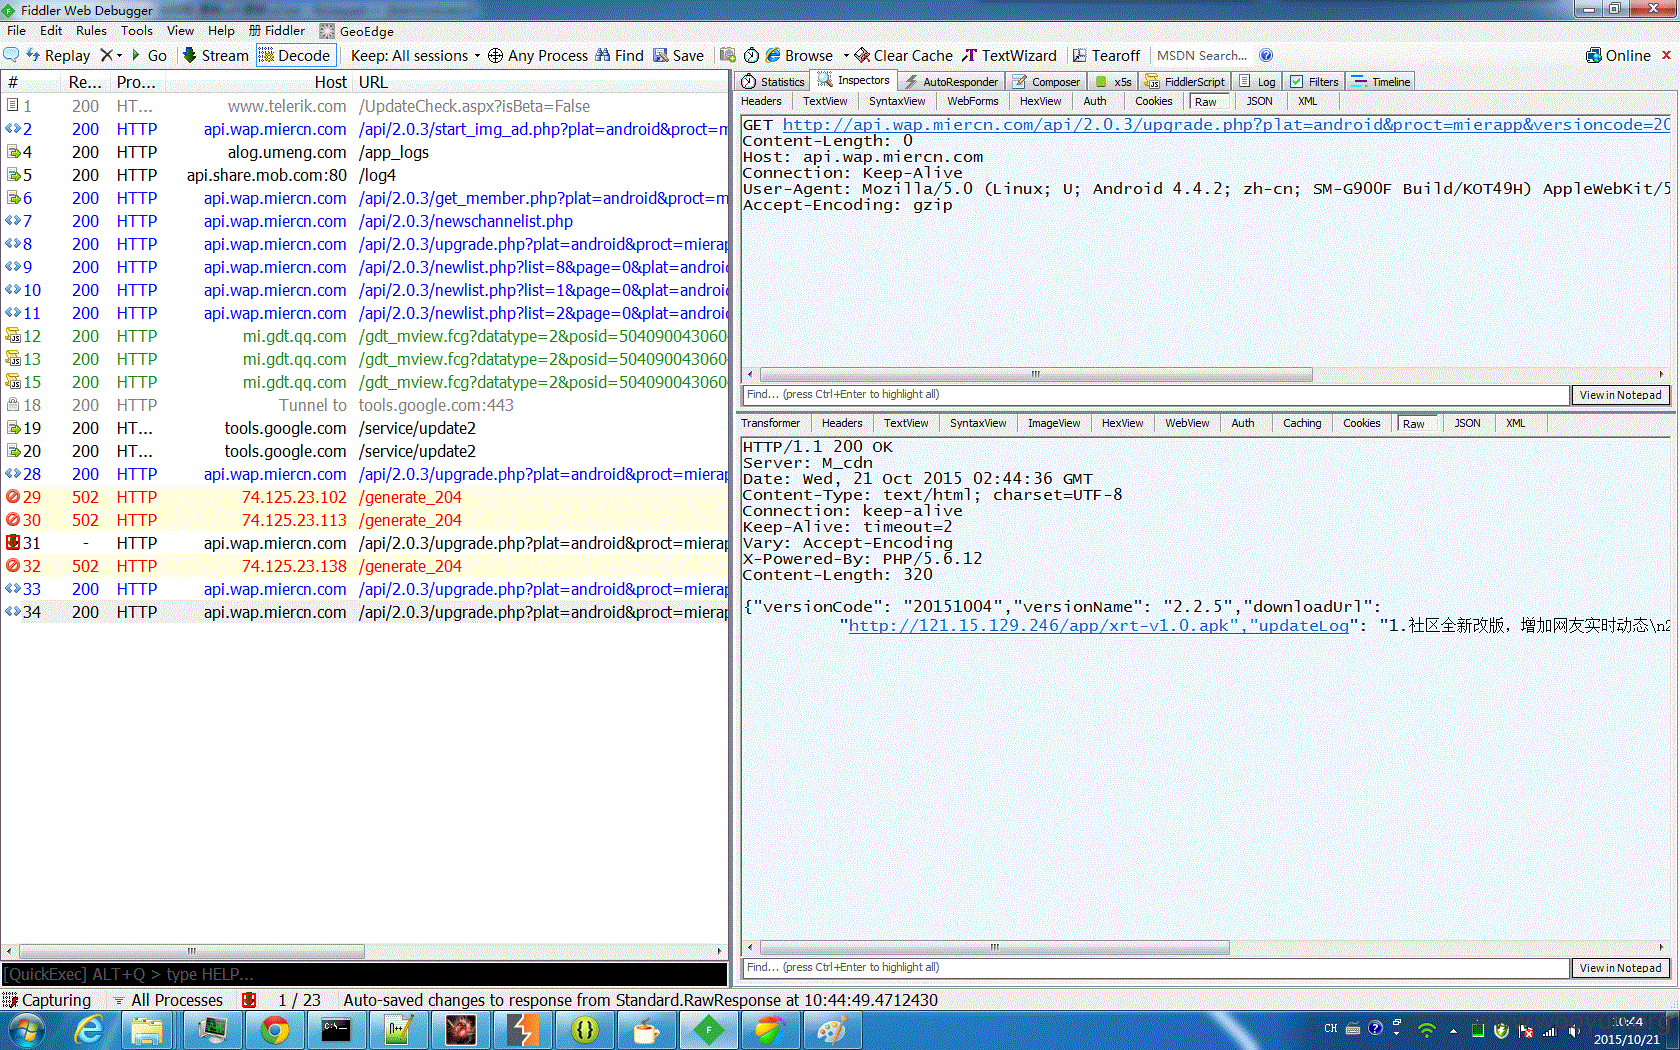This screenshot has height=1050, width=1680.
Task: Open the Windows Start button
Action: click(26, 1030)
